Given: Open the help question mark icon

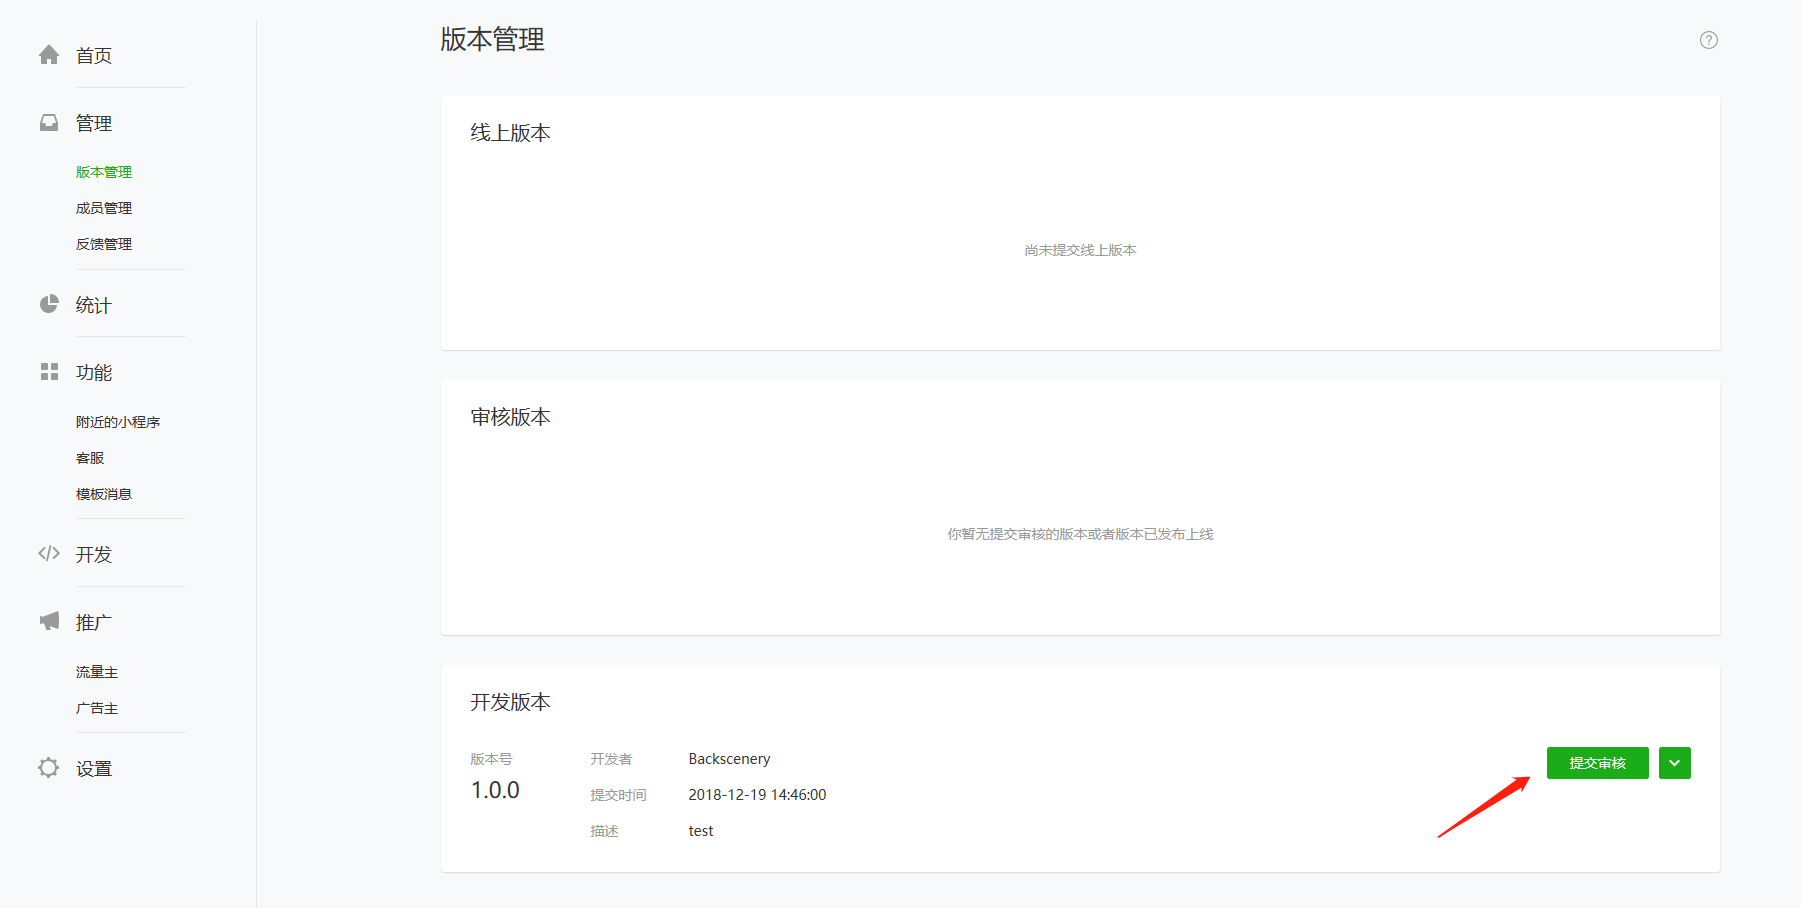Looking at the screenshot, I should (1708, 40).
